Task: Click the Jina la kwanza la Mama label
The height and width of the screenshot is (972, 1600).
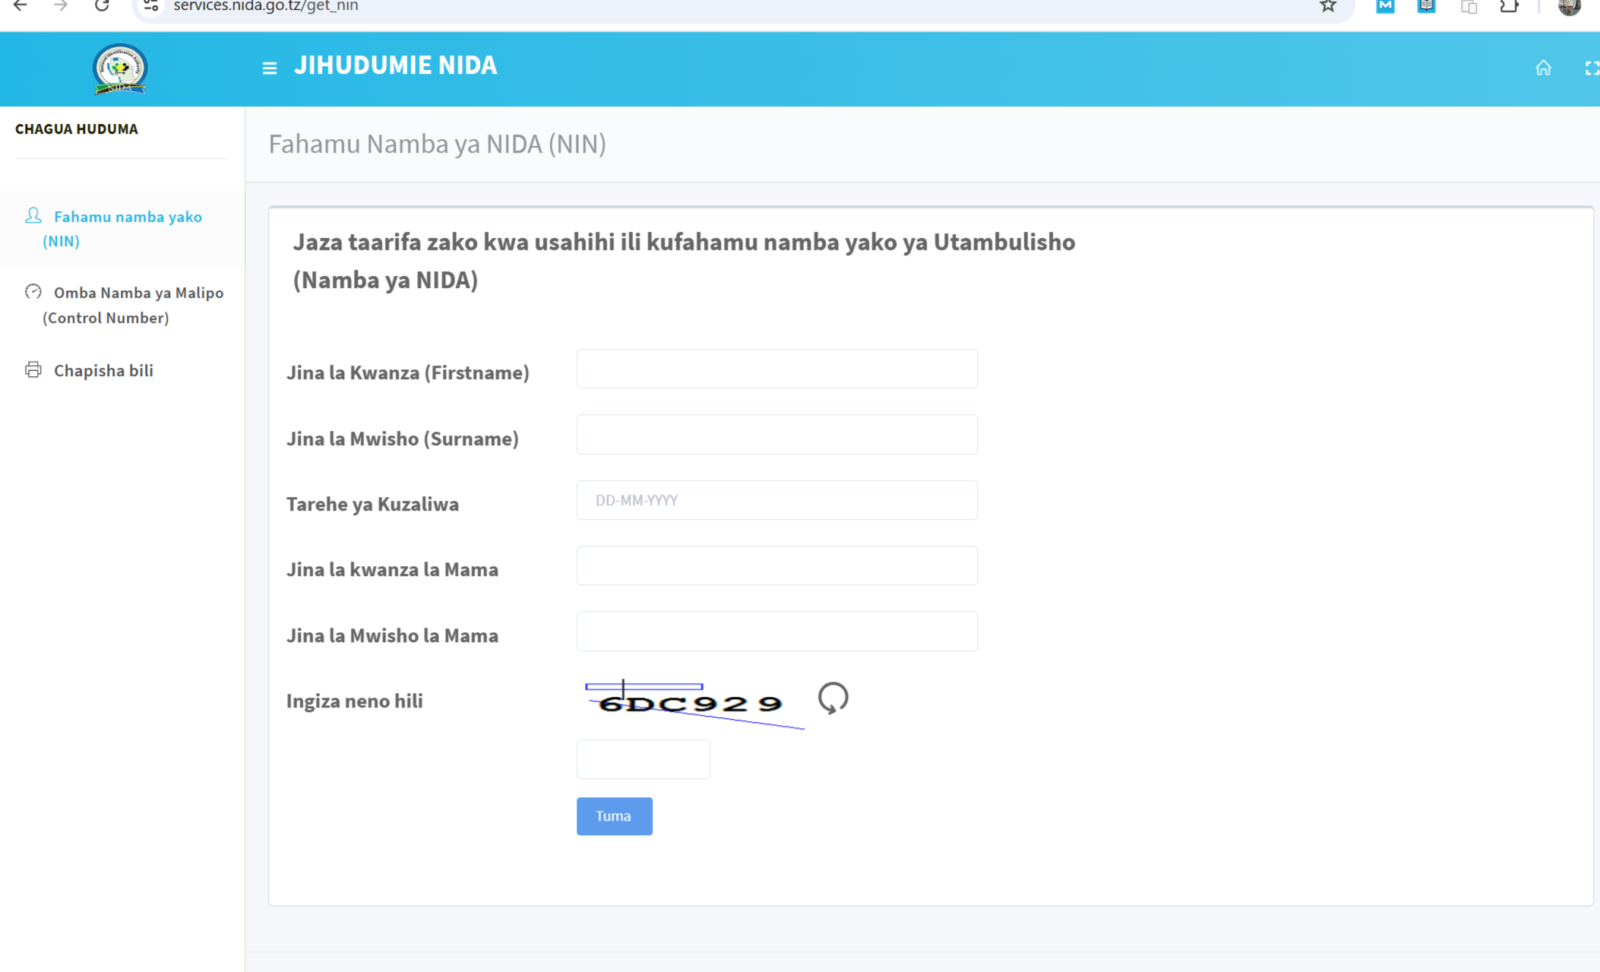Action: pyautogui.click(x=392, y=570)
